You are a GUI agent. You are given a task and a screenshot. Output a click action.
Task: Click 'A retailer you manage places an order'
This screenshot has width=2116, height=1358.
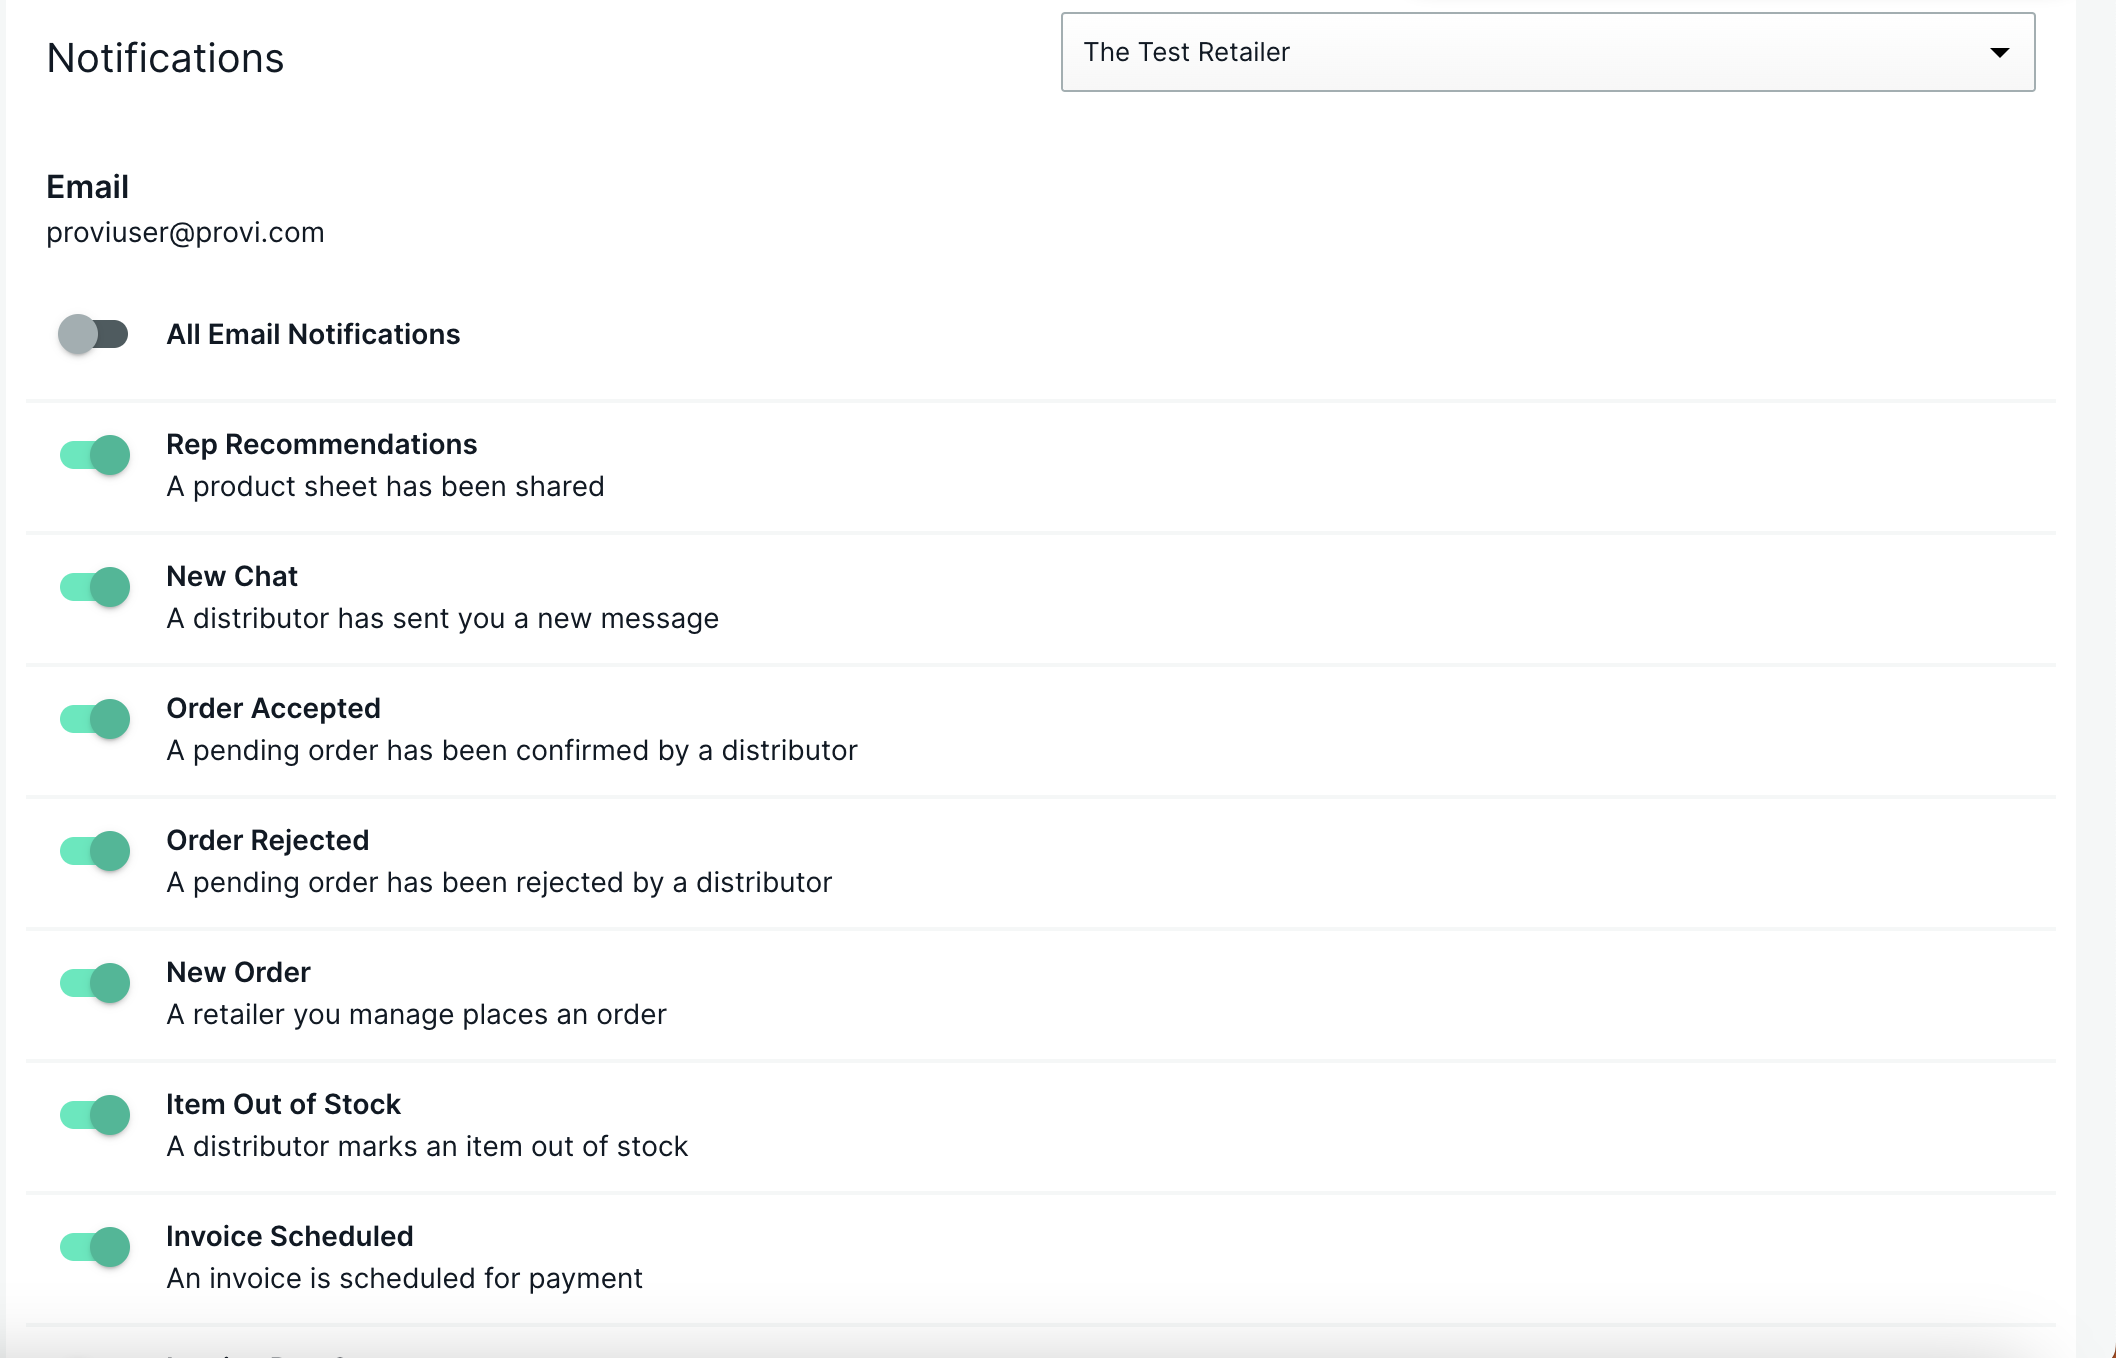point(416,1014)
